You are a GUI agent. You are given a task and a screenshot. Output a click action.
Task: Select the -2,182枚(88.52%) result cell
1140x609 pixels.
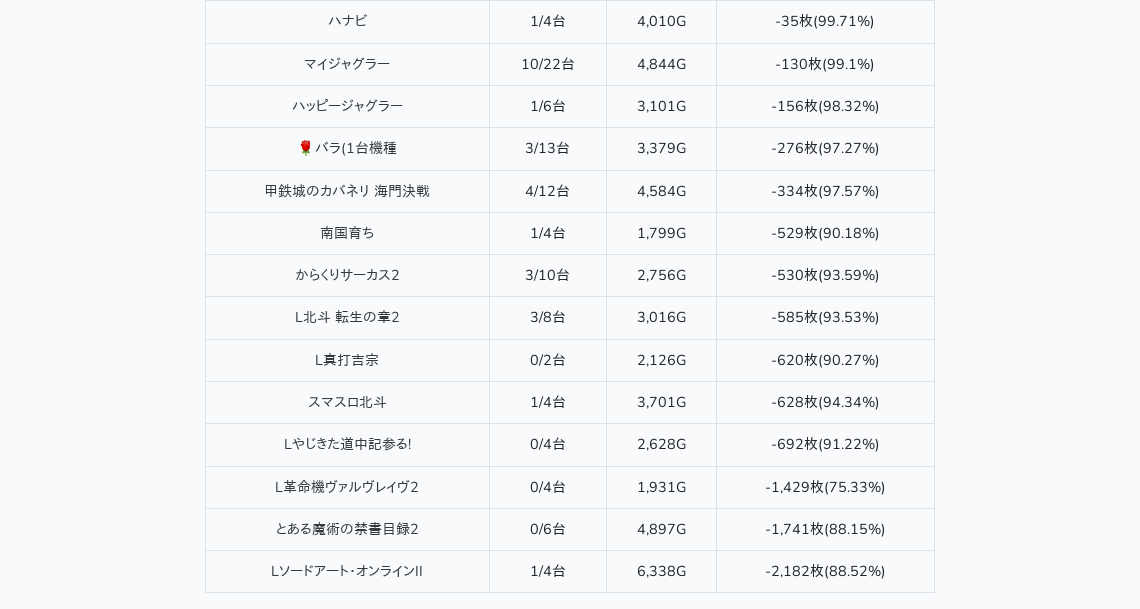pos(825,572)
